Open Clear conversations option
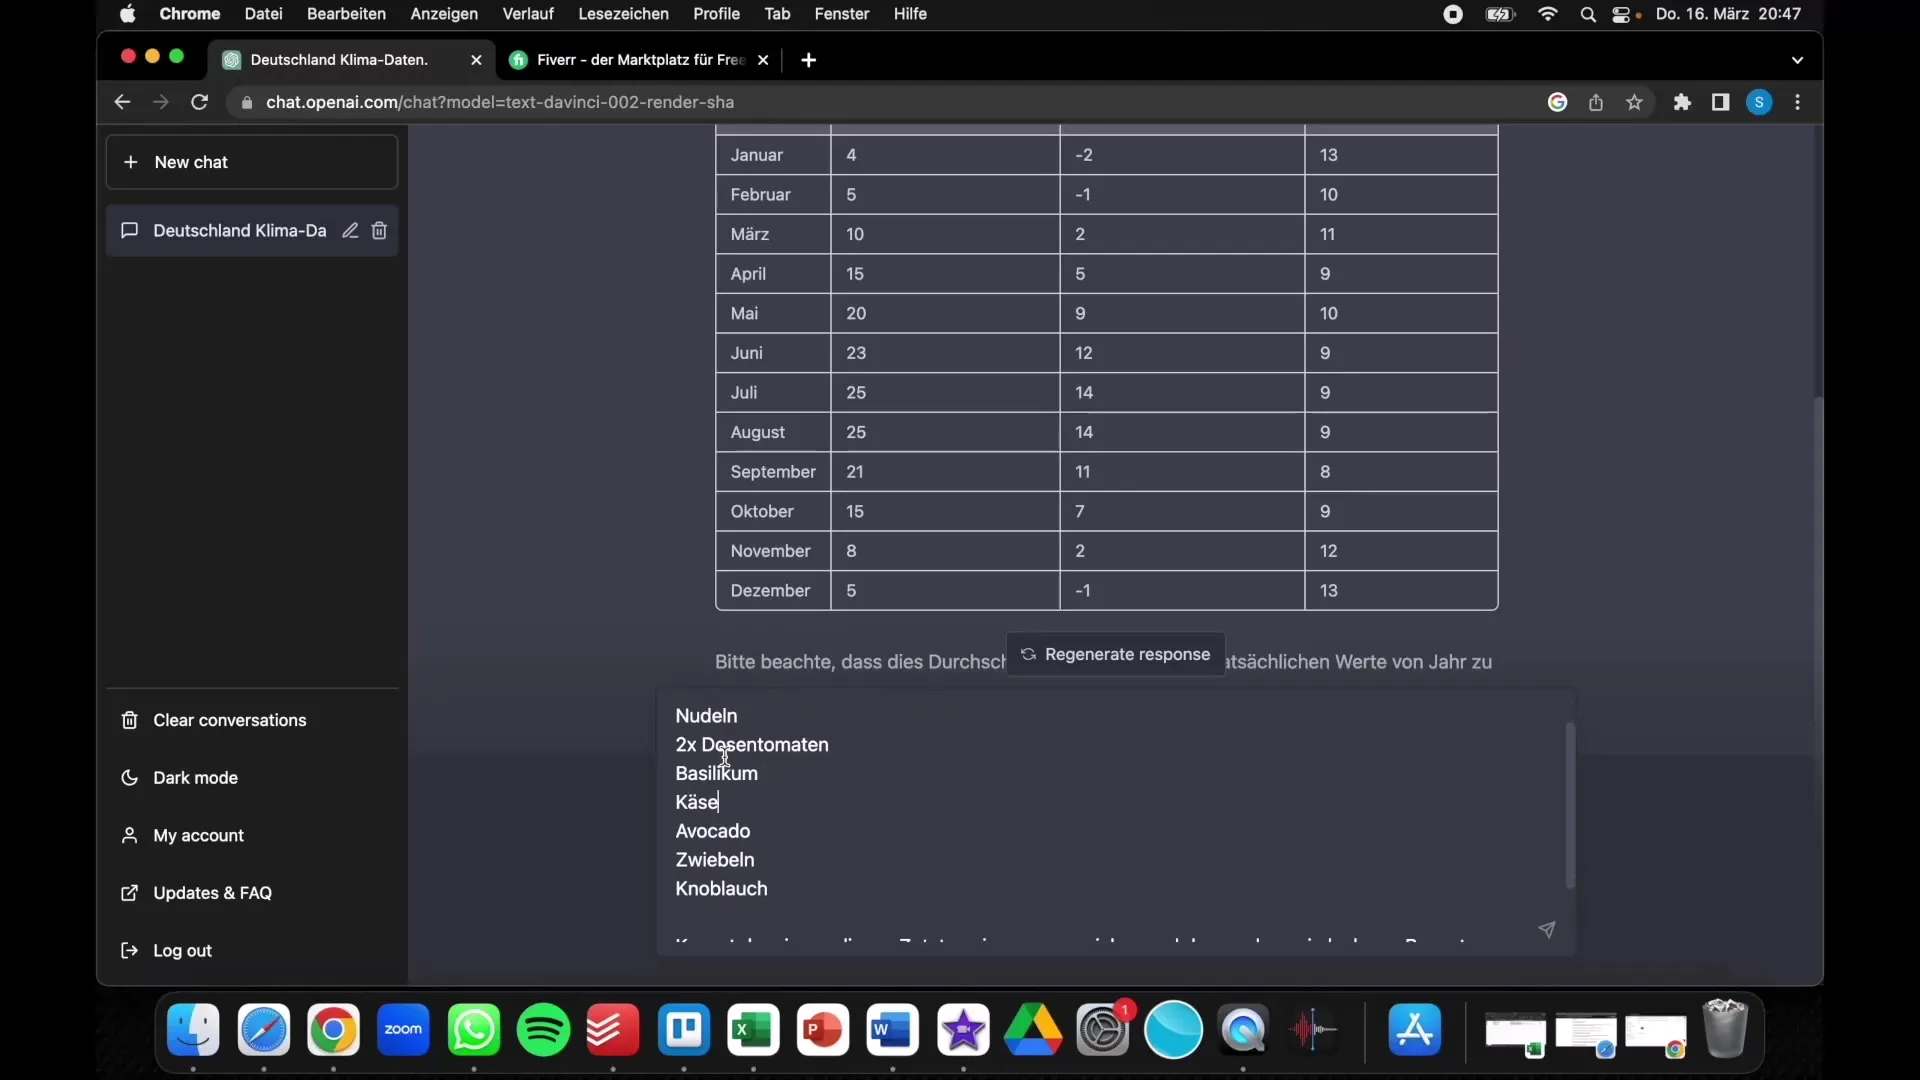This screenshot has height=1080, width=1920. pyautogui.click(x=229, y=719)
